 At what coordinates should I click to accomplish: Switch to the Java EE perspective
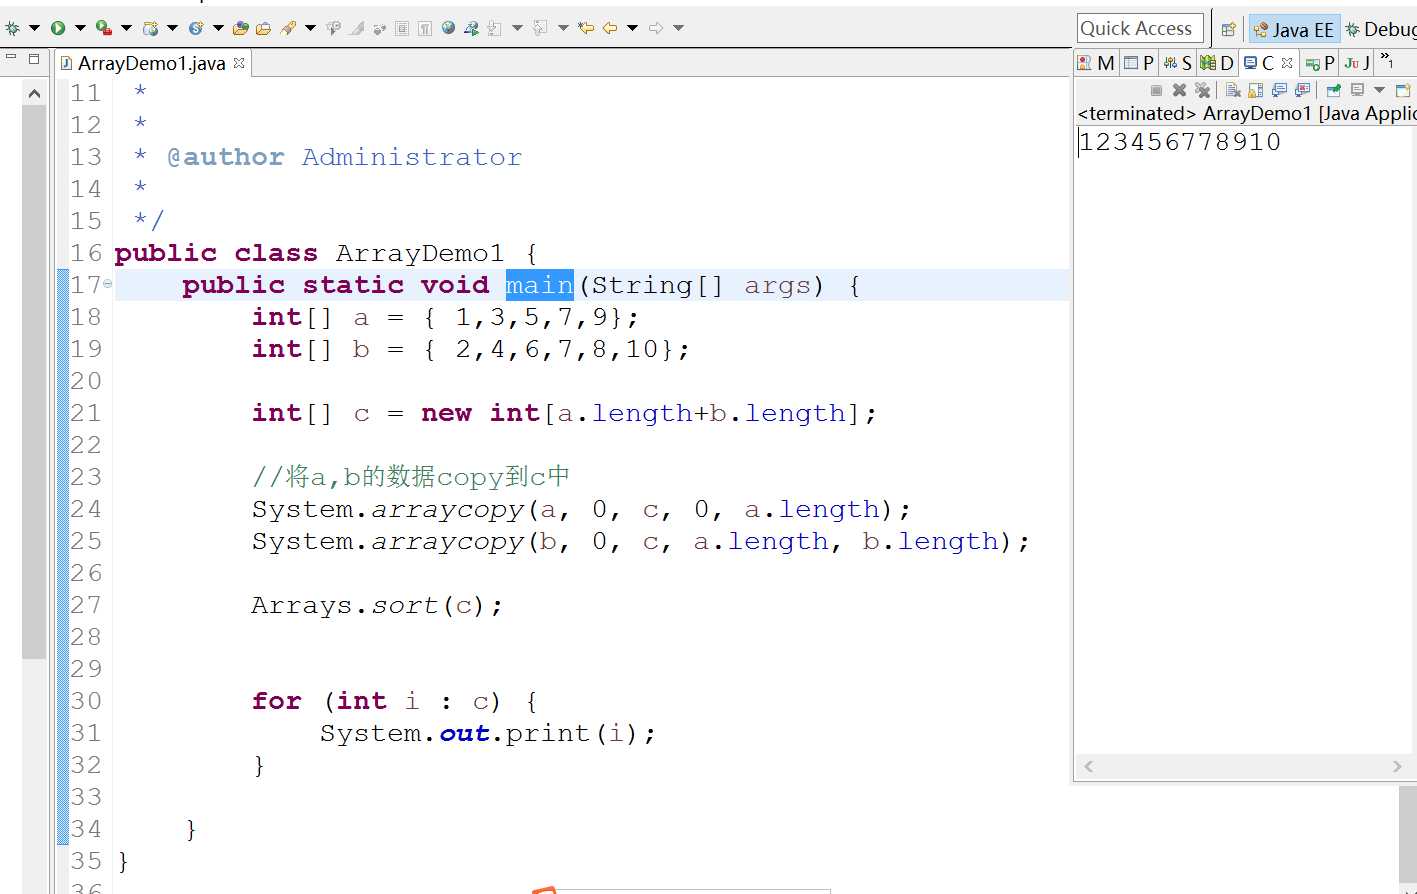(1292, 30)
